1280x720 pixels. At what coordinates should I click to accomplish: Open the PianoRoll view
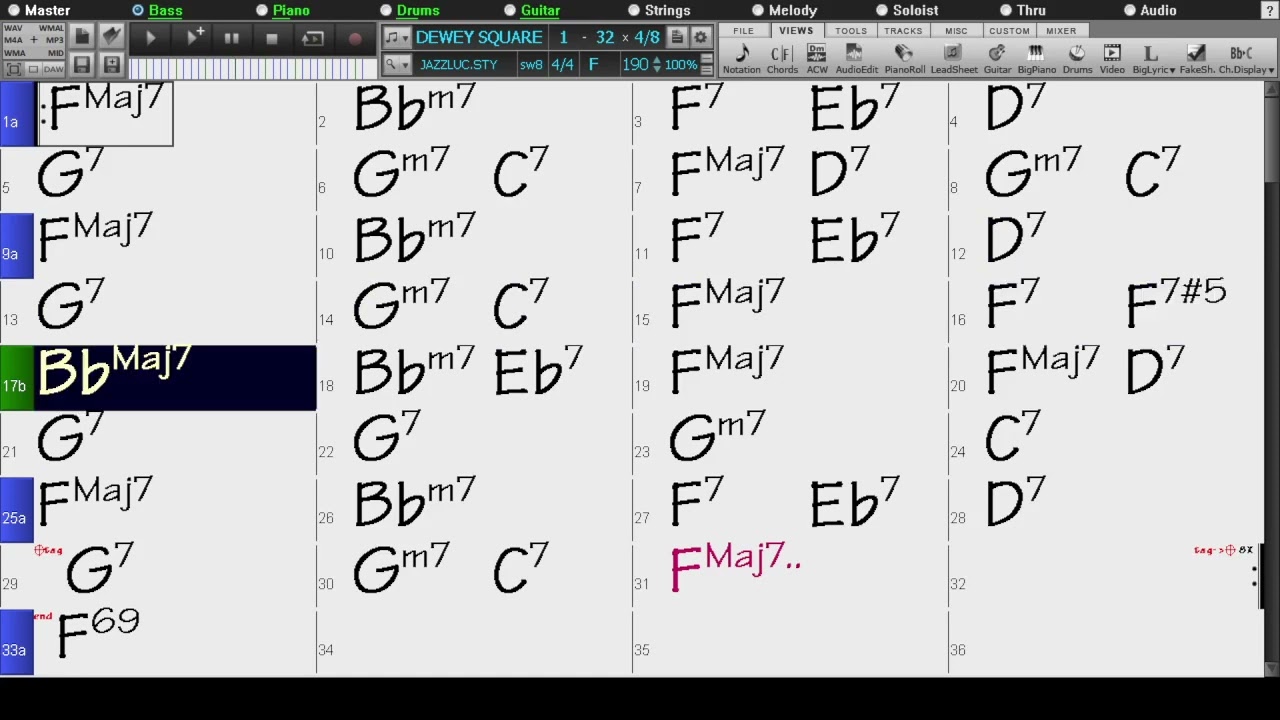click(x=904, y=59)
